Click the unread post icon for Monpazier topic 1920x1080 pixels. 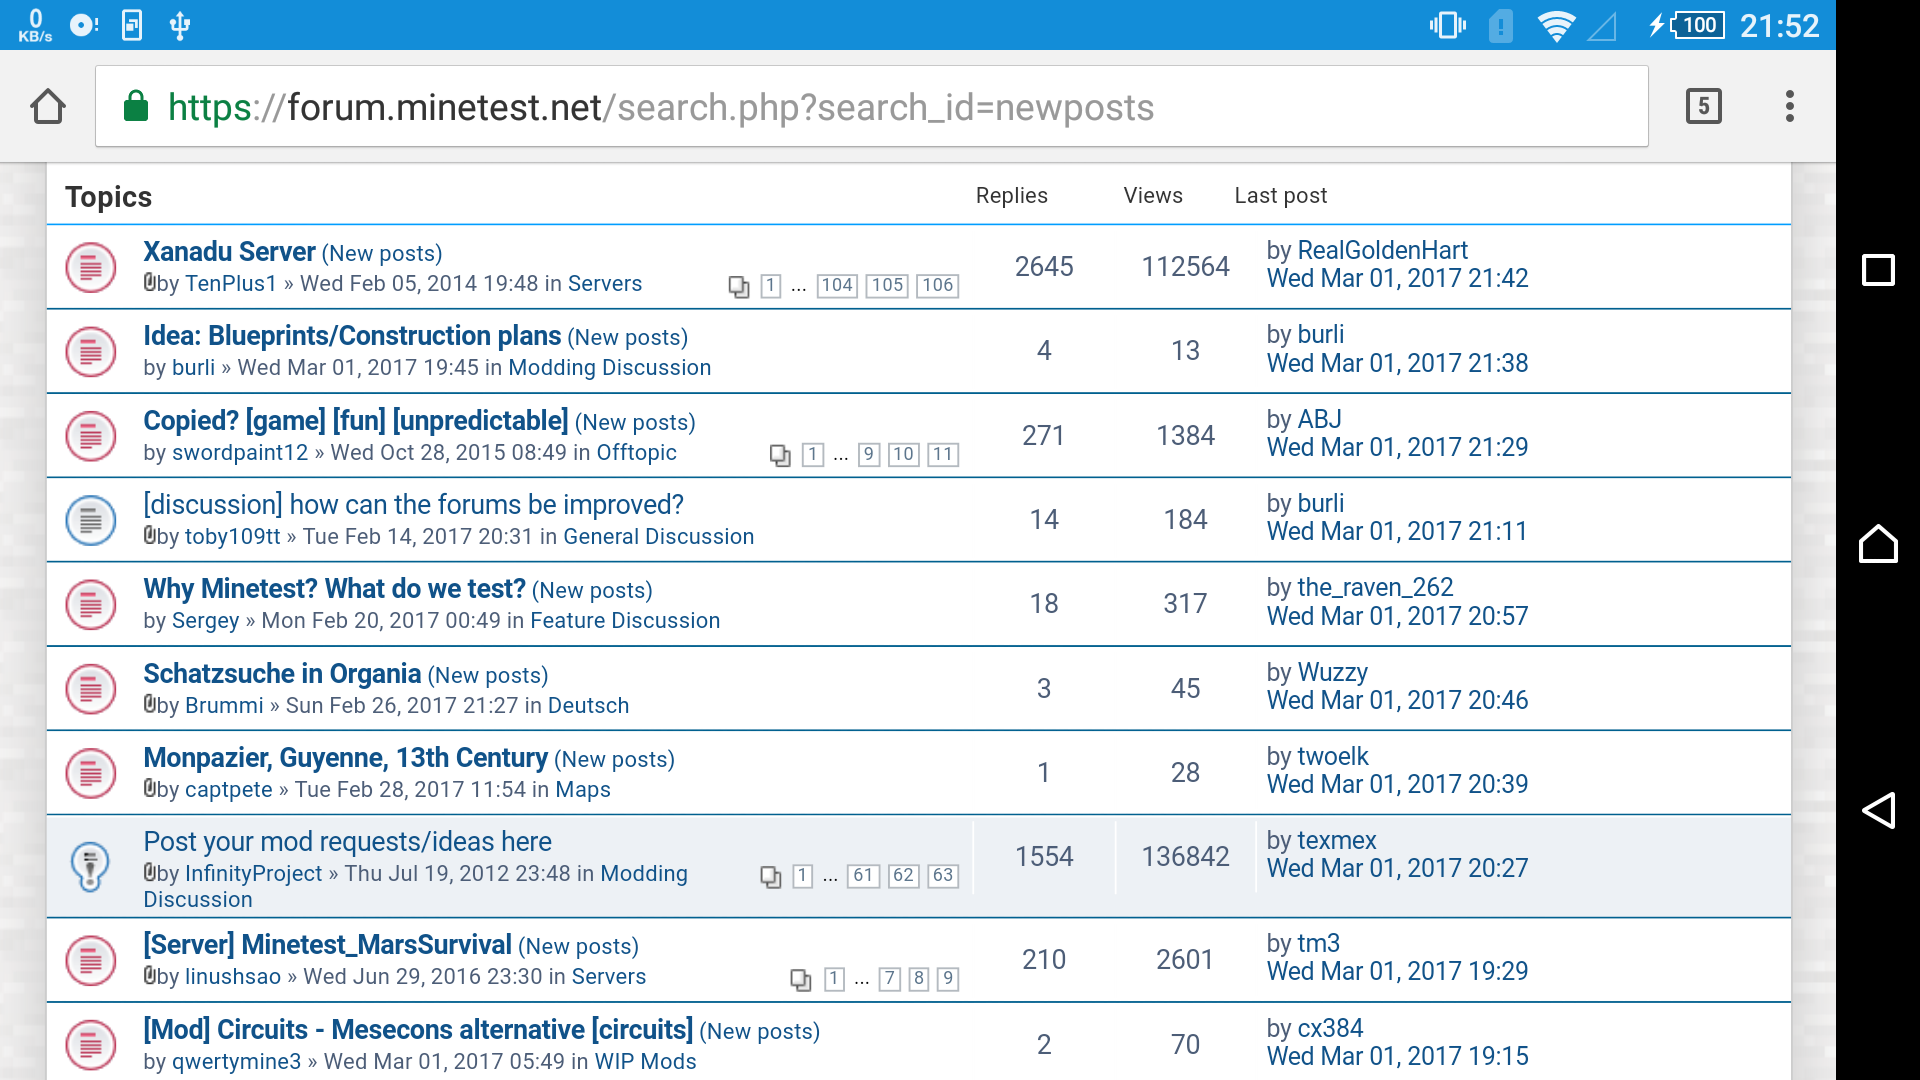tap(91, 773)
